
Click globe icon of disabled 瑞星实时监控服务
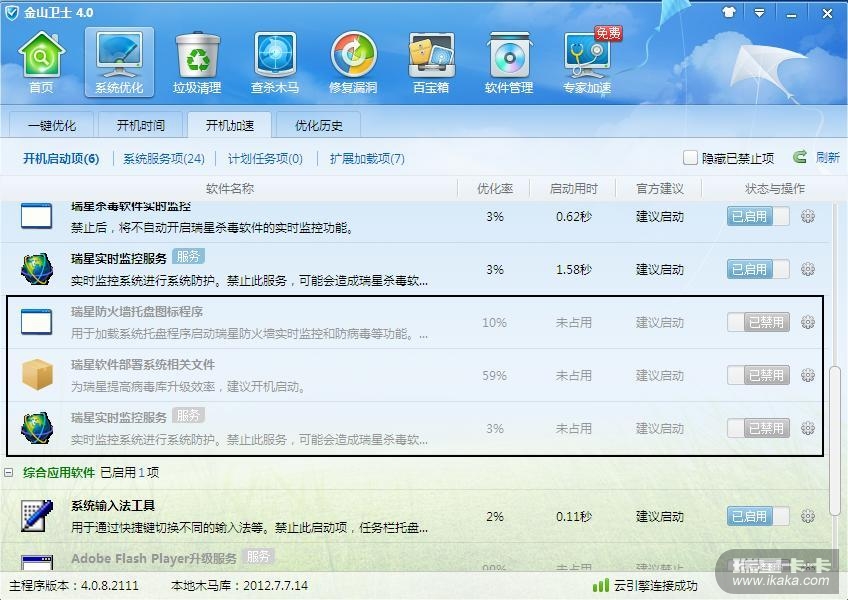point(37,428)
